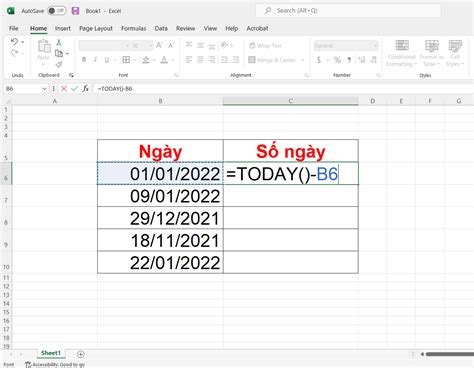Toggle the AutoSave switch

click(x=56, y=11)
